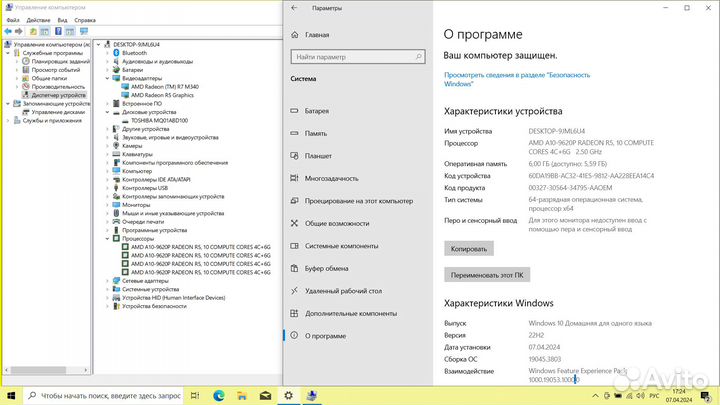720x405 pixels.
Task: Click the volume icon in system tray
Action: [x=640, y=395]
